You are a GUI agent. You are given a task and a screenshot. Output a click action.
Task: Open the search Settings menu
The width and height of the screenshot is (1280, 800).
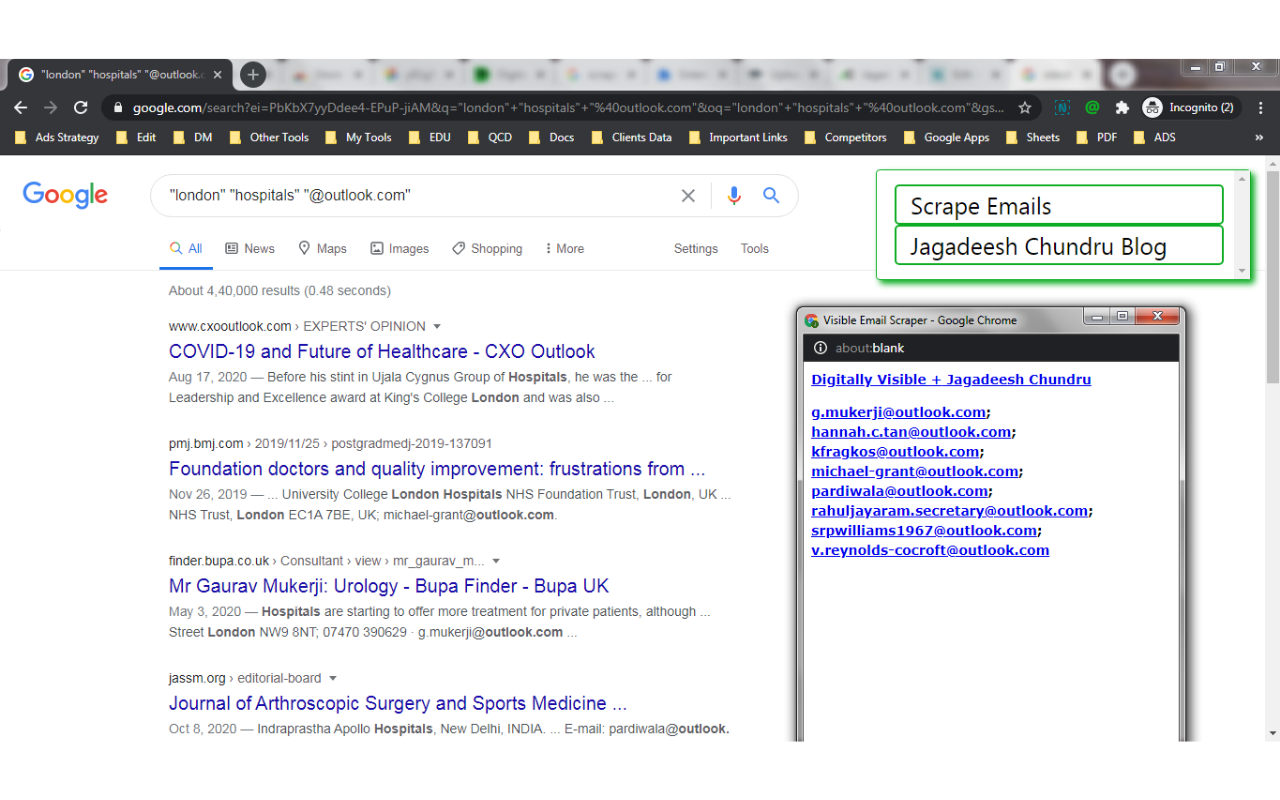pyautogui.click(x=696, y=249)
